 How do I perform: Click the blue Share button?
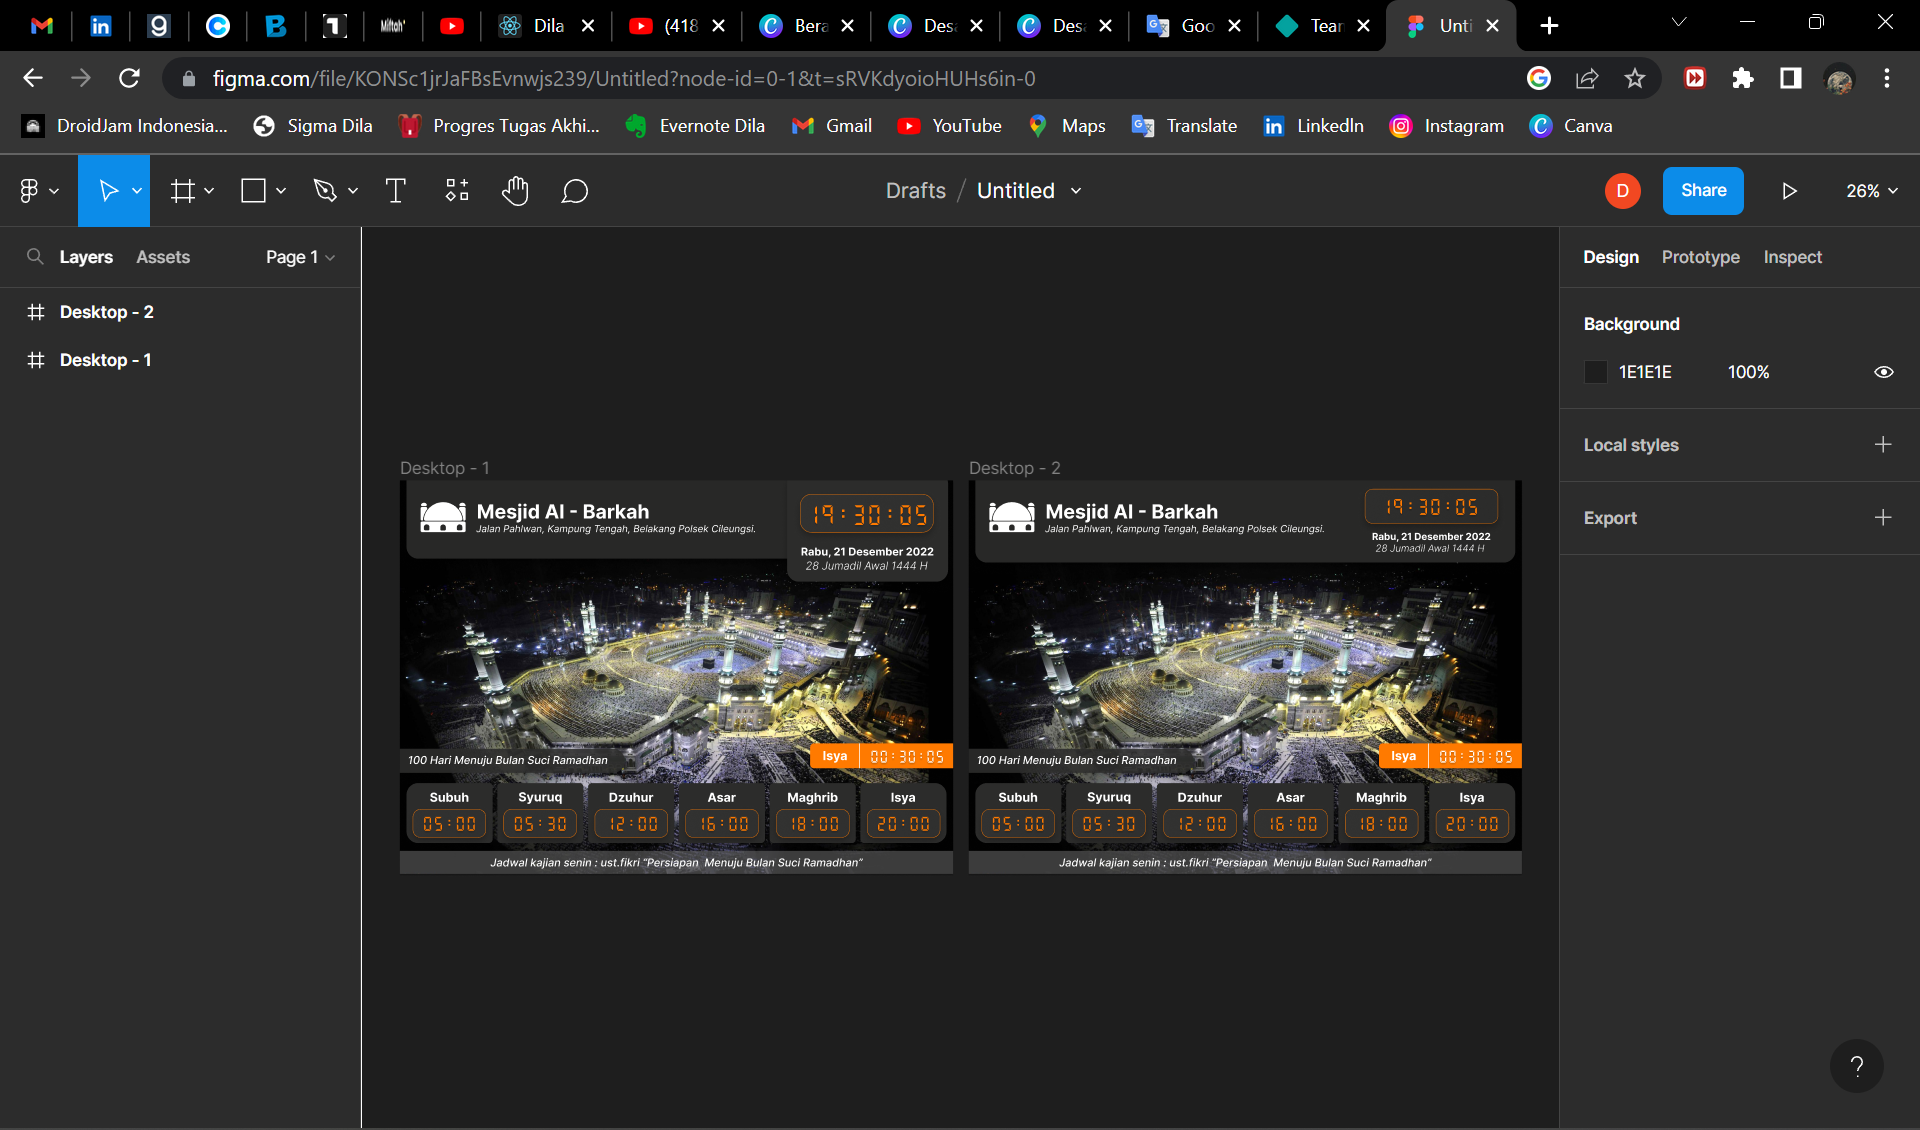tap(1702, 190)
